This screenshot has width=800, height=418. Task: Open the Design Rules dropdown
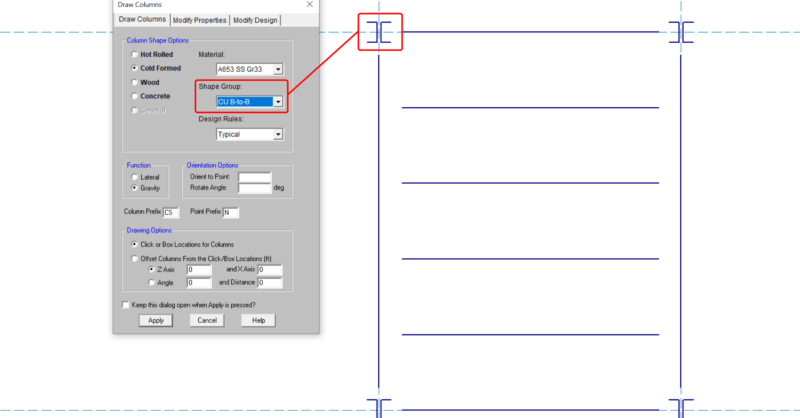[x=278, y=134]
